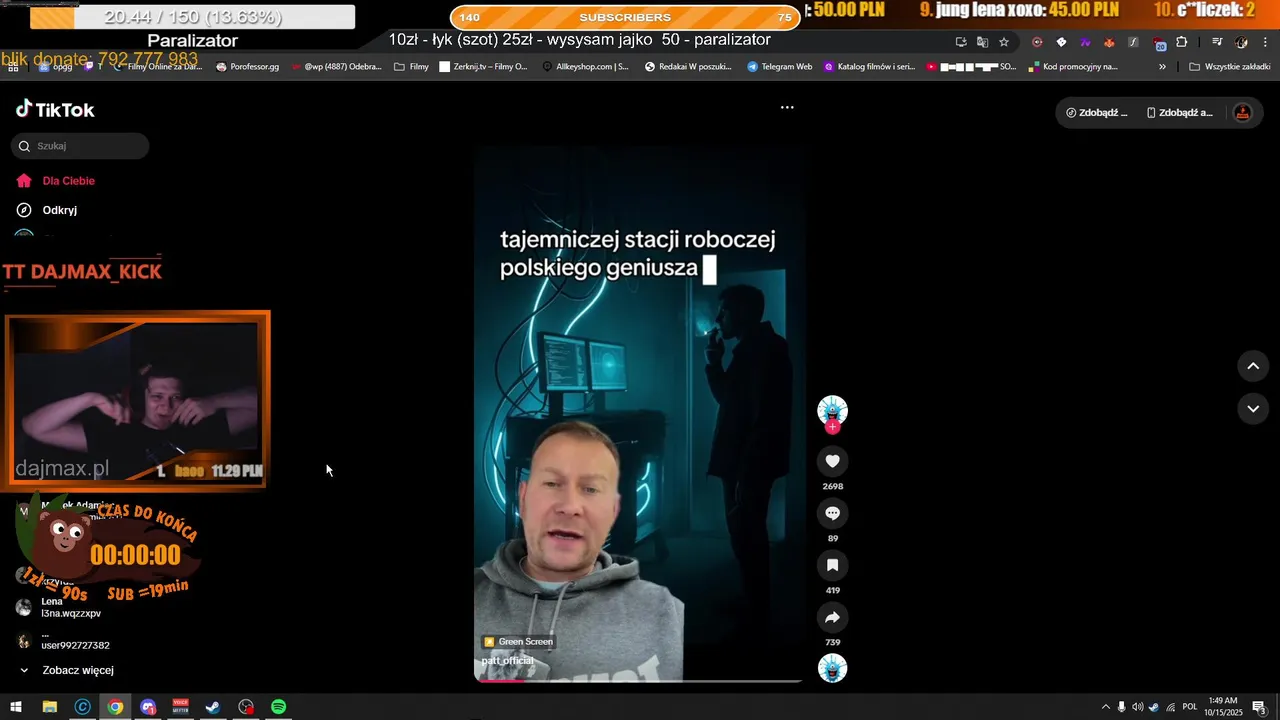The width and height of the screenshot is (1280, 720).
Task: Click the first Zdobądź button in the header
Action: [1096, 113]
